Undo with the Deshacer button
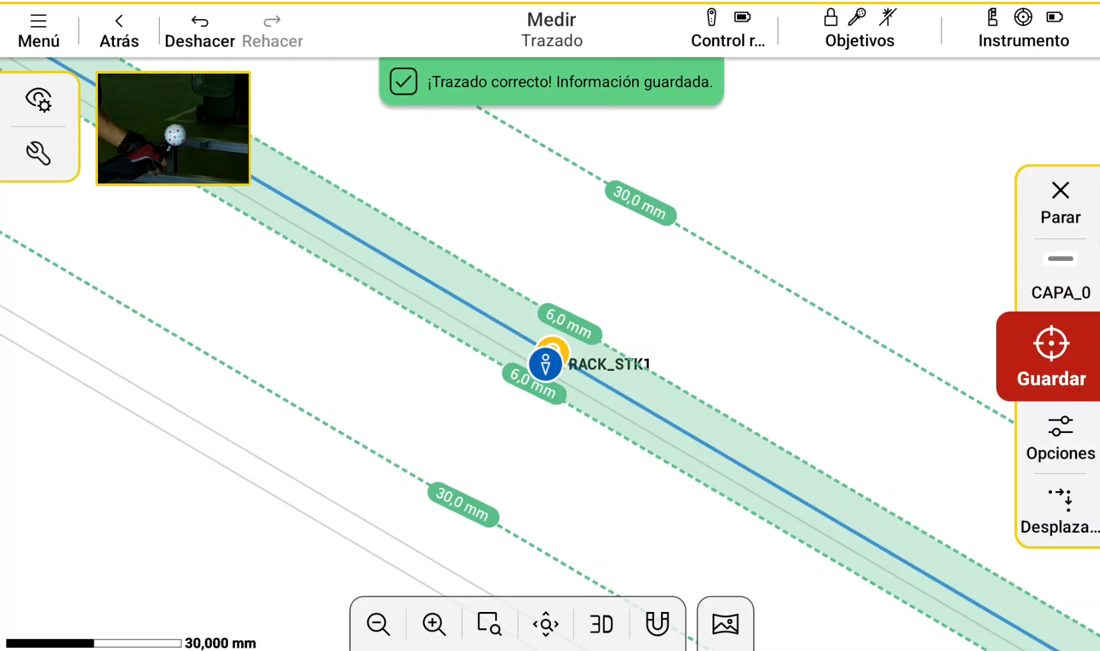 pyautogui.click(x=200, y=31)
